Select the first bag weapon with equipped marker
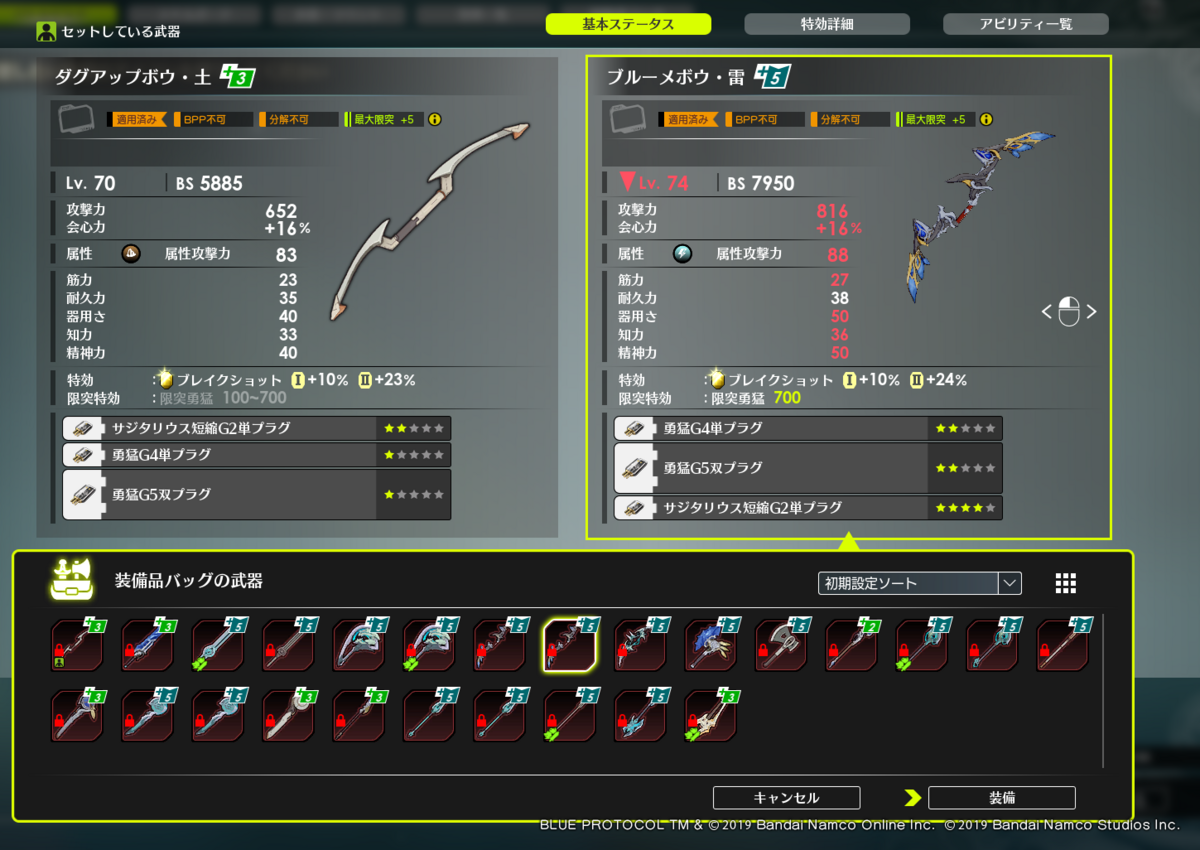The height and width of the screenshot is (850, 1200). pyautogui.click(x=77, y=646)
